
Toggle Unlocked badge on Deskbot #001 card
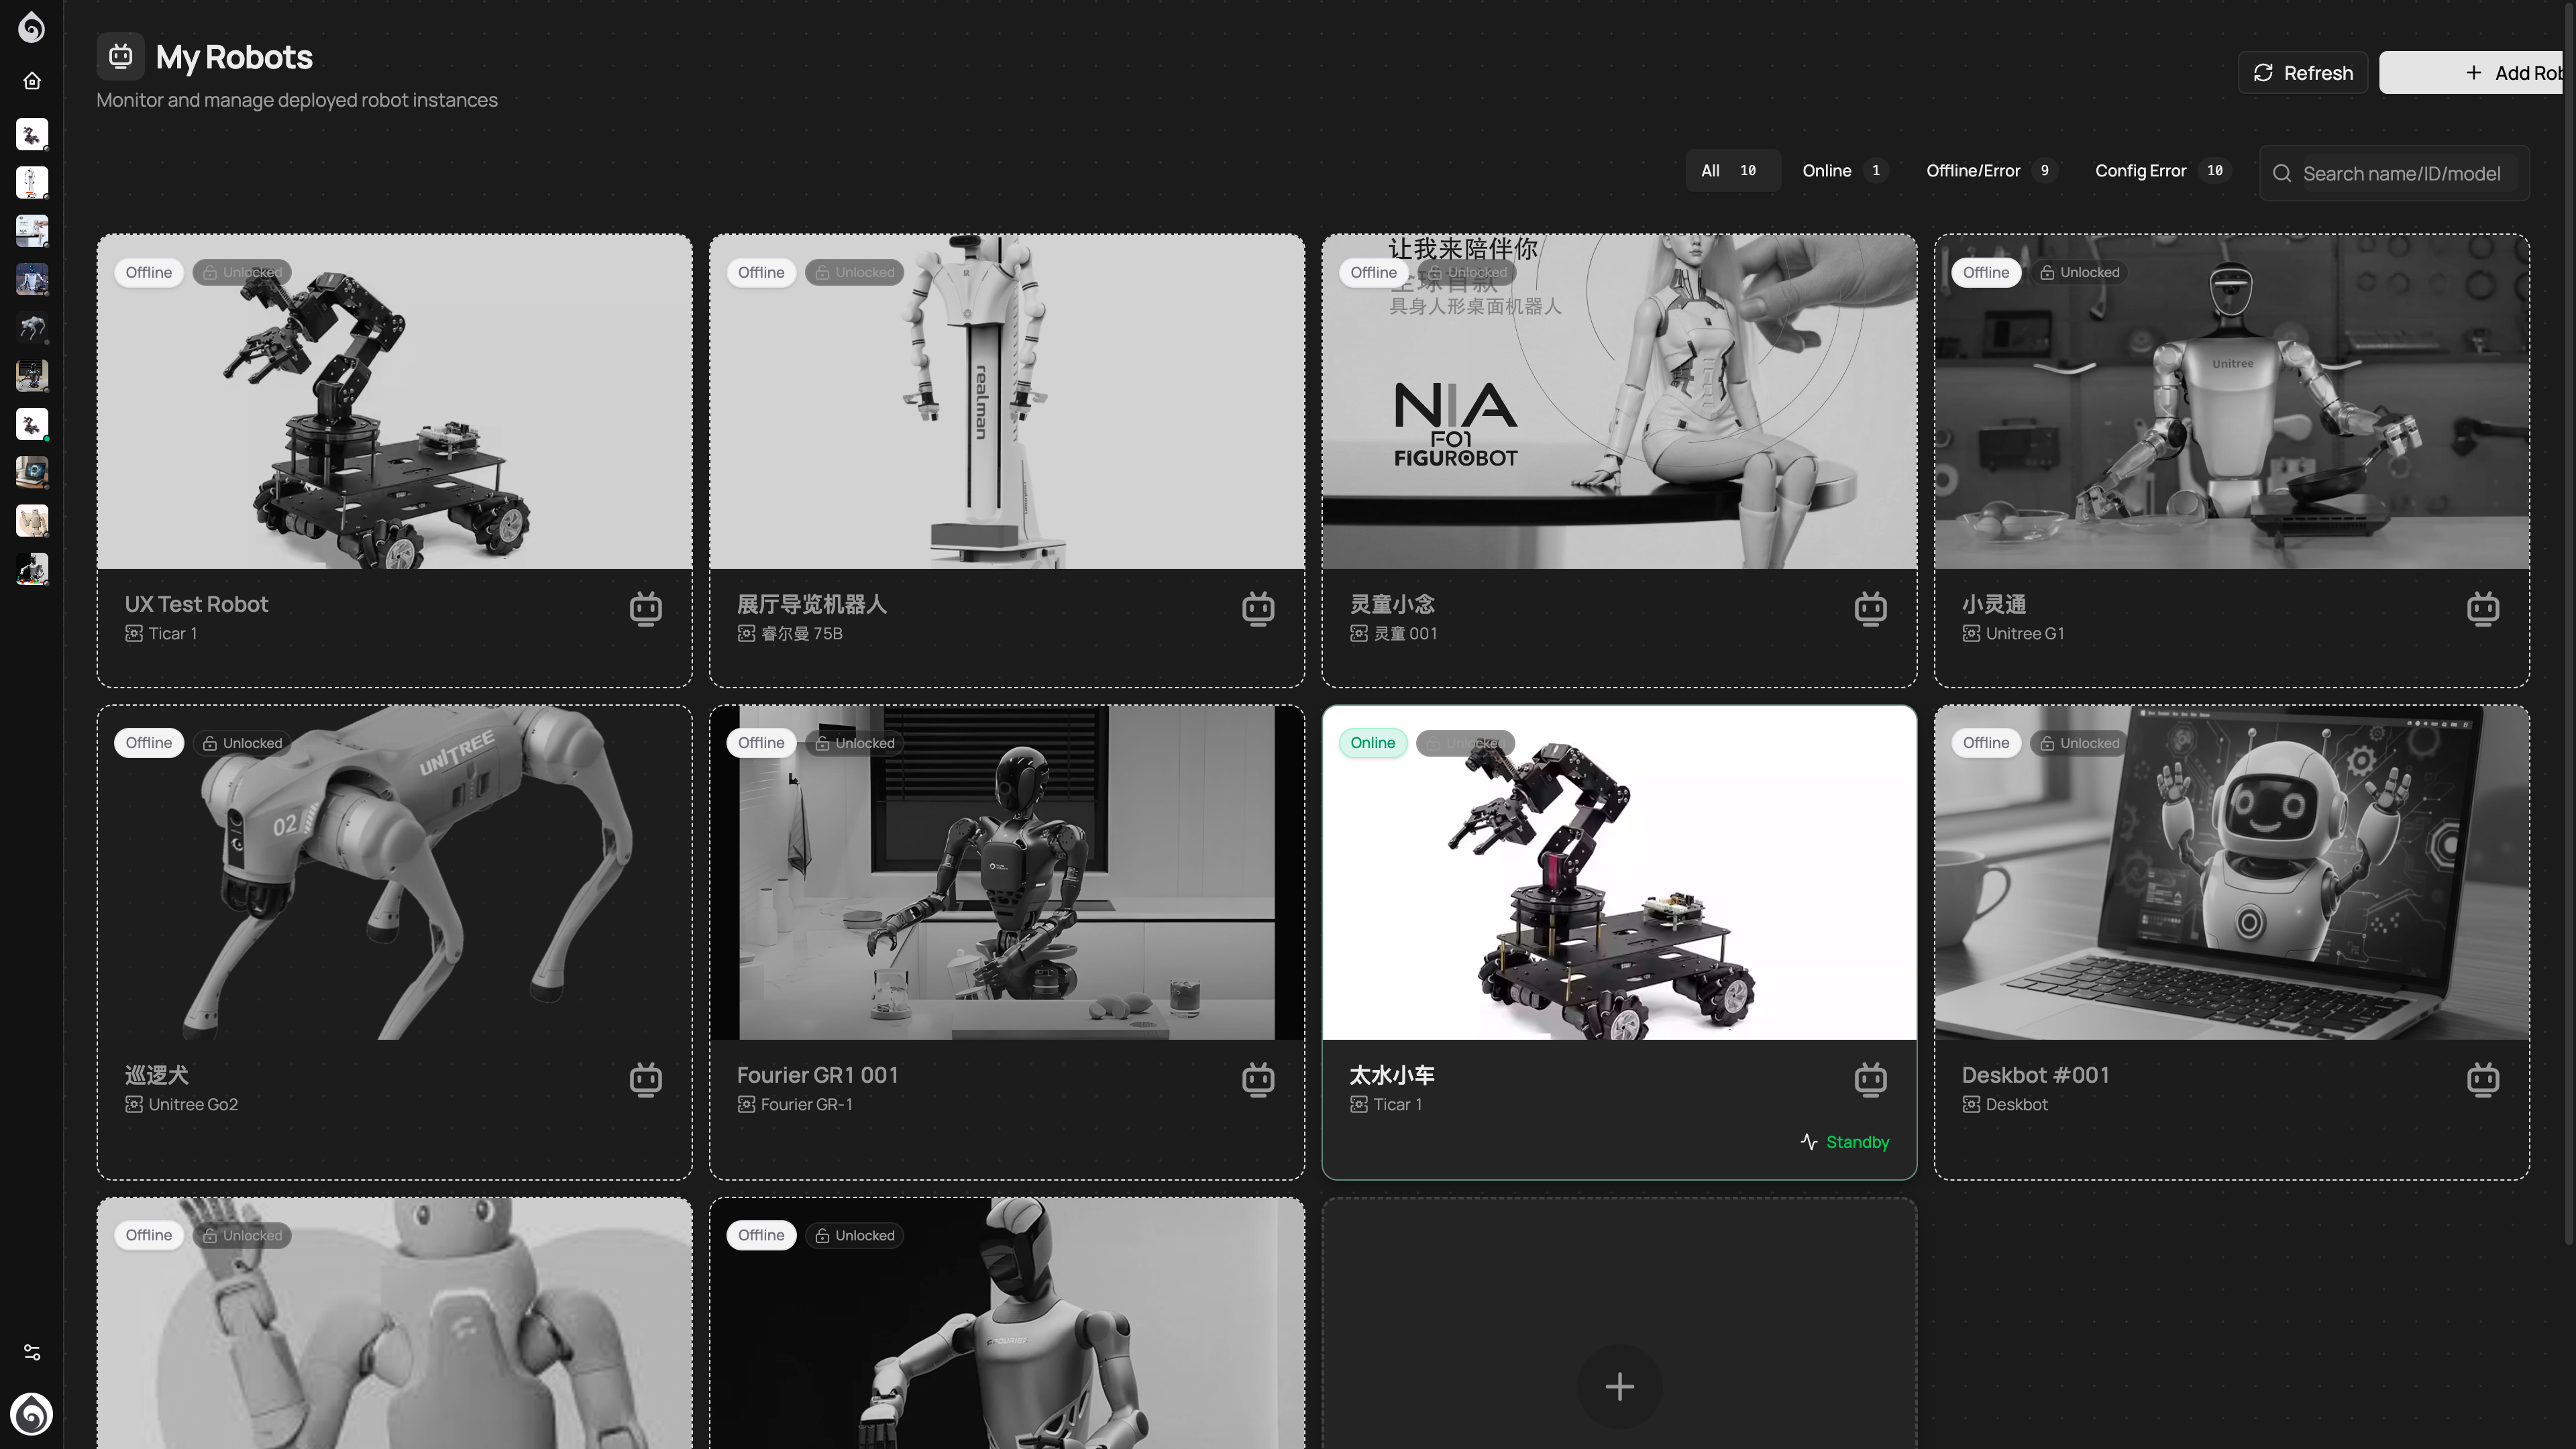2079,743
